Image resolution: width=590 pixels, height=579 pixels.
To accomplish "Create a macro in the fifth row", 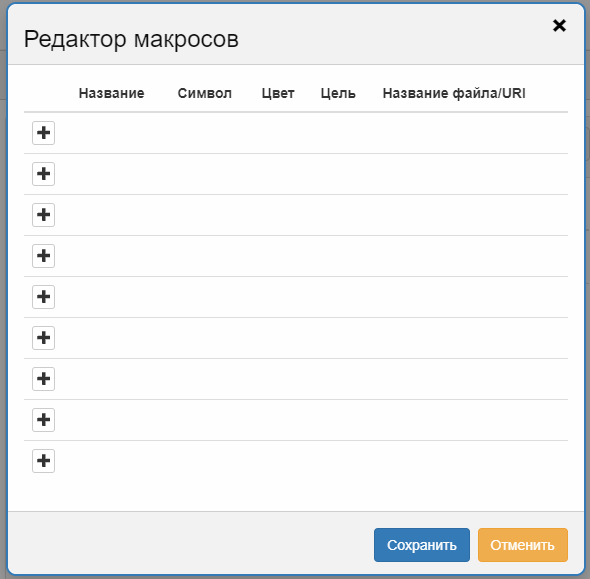I will click(43, 297).
